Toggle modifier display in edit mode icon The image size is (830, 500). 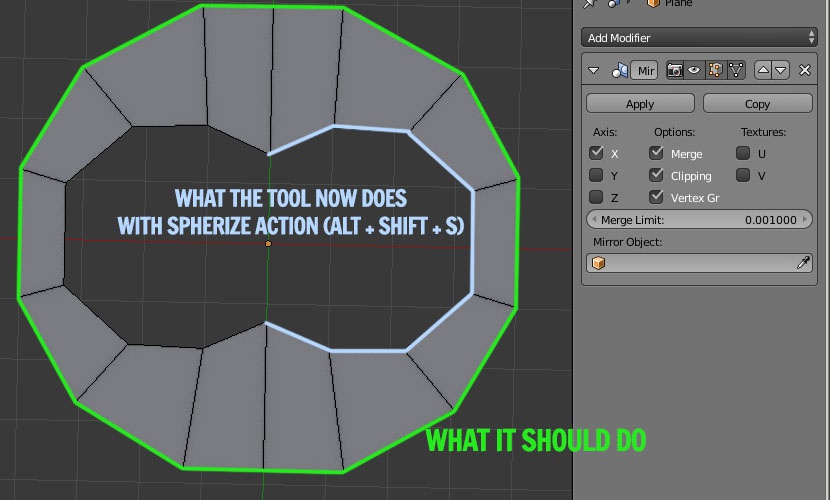pyautogui.click(x=715, y=70)
